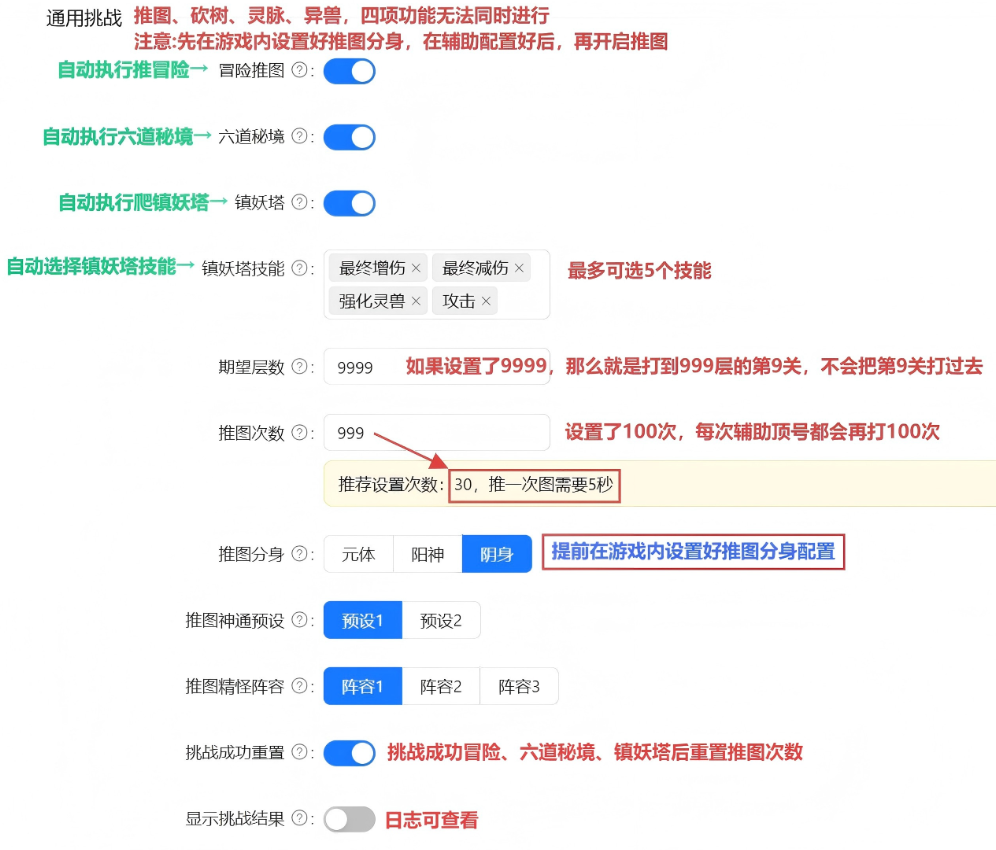
Task: Turn off the 镇妖塔 switch
Action: (x=349, y=203)
